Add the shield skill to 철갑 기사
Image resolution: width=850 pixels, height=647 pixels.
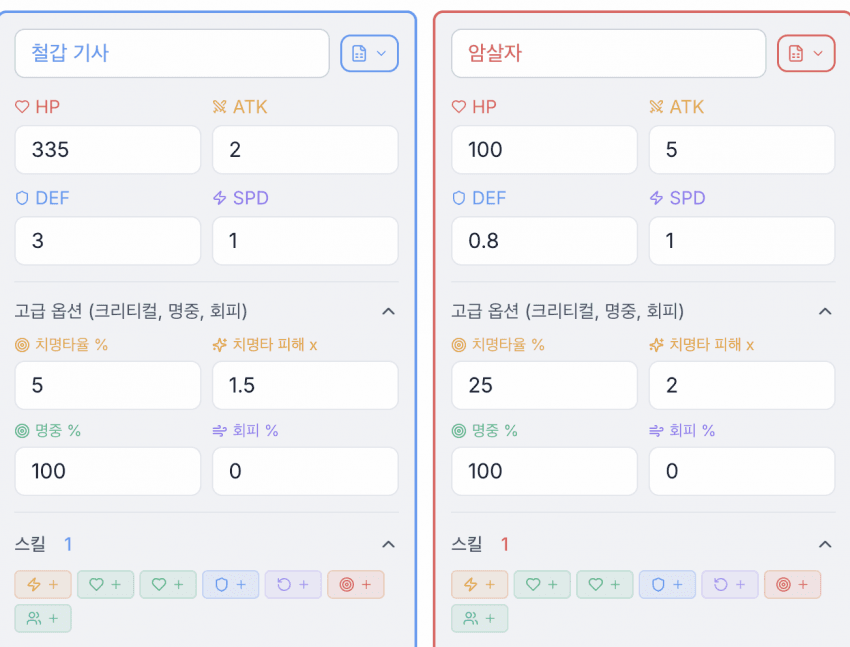click(230, 585)
